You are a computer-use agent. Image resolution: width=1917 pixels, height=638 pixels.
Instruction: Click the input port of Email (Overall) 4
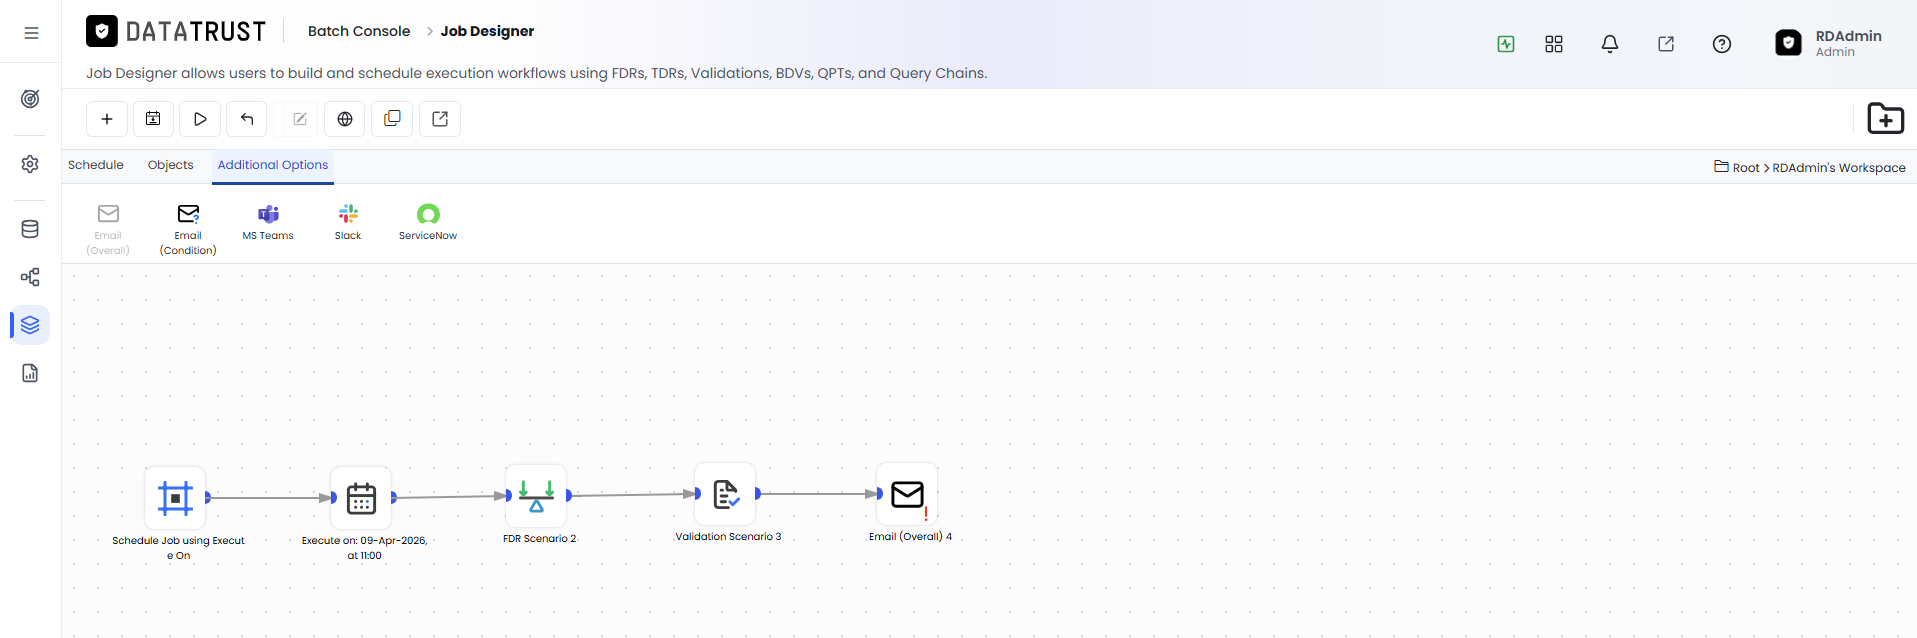pos(879,493)
